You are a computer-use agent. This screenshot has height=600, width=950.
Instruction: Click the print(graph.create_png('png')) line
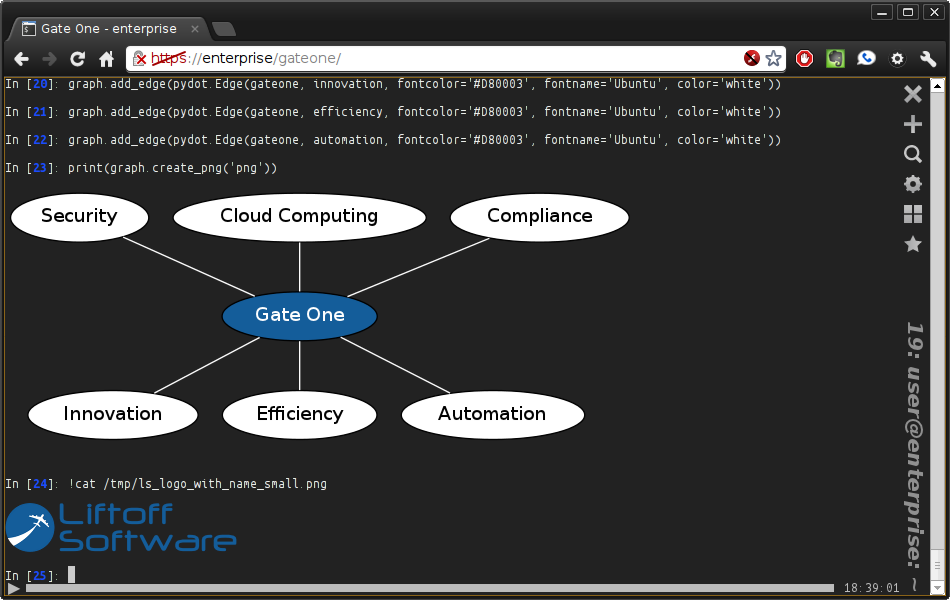click(173, 168)
